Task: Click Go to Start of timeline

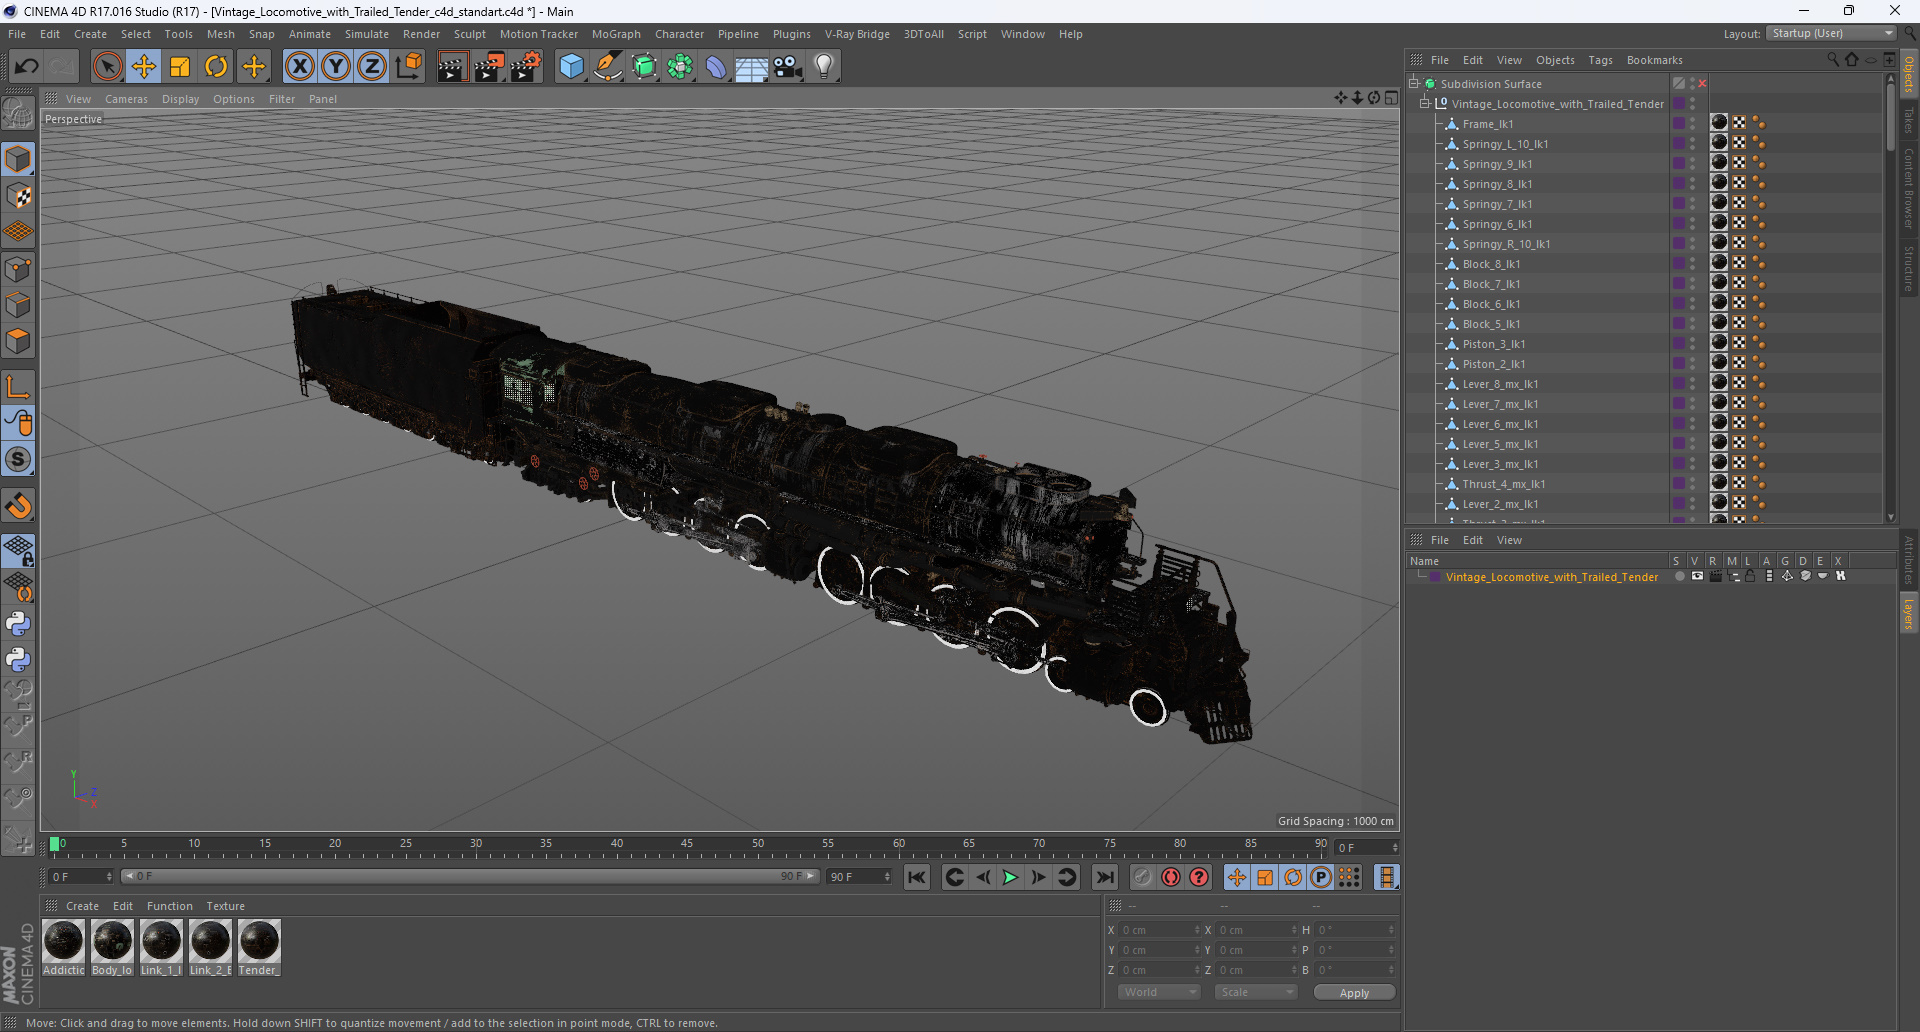Action: (917, 878)
